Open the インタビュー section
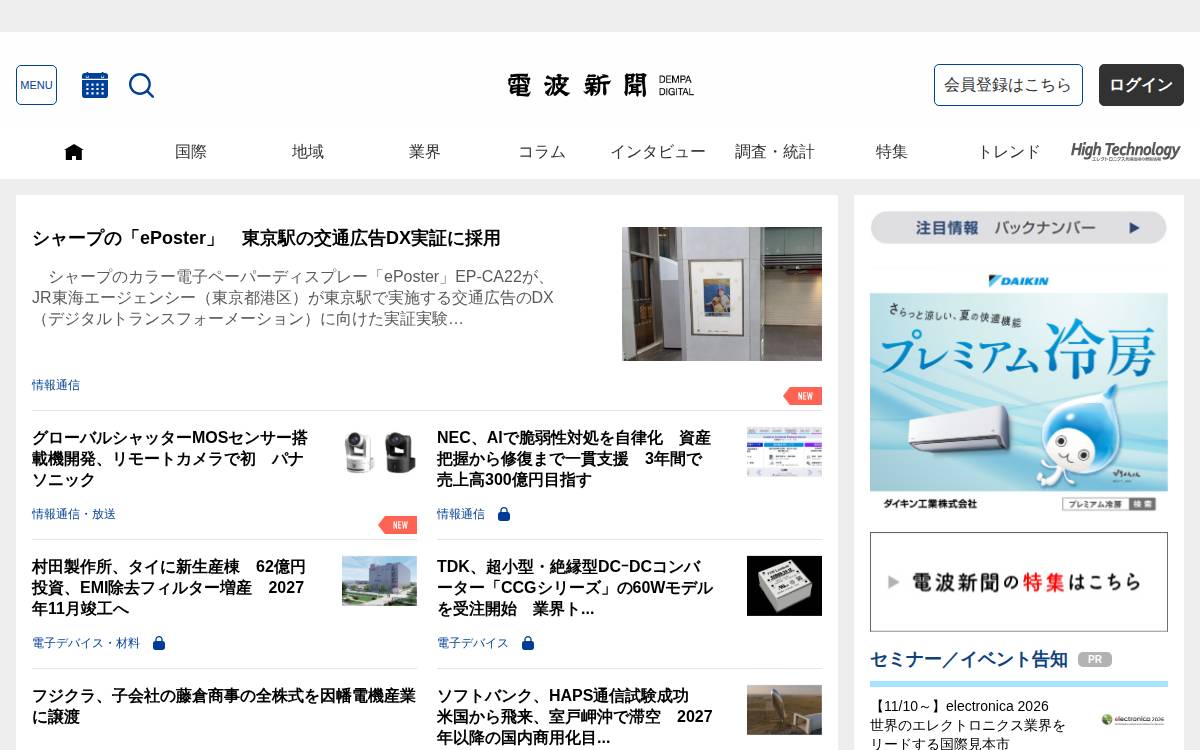 click(658, 152)
